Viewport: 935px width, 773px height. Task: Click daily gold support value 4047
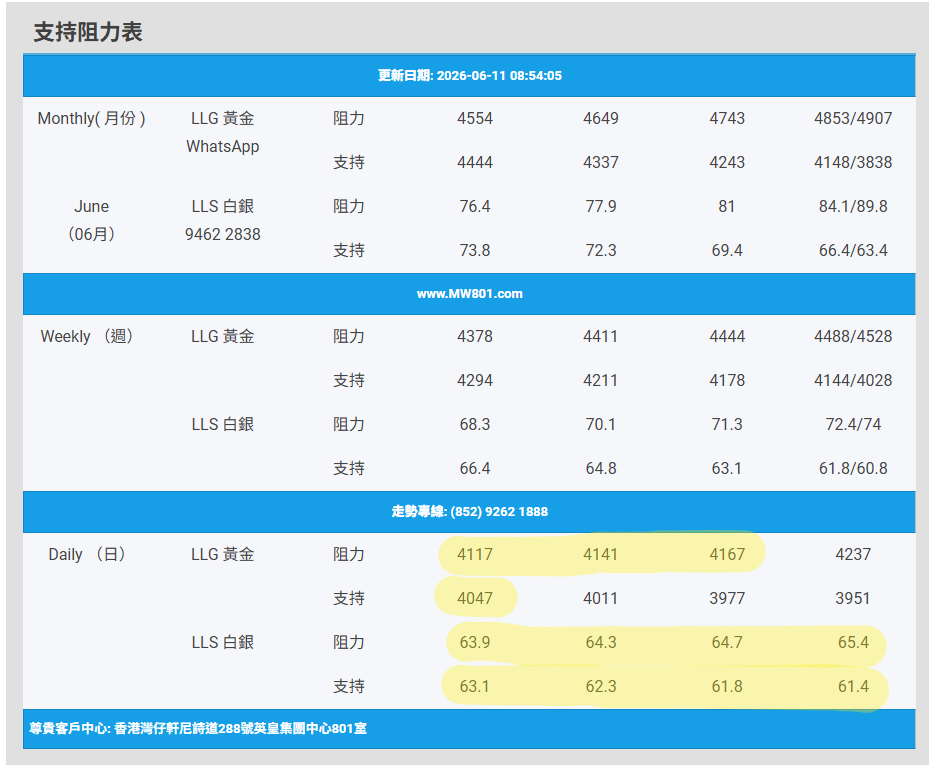pos(475,598)
